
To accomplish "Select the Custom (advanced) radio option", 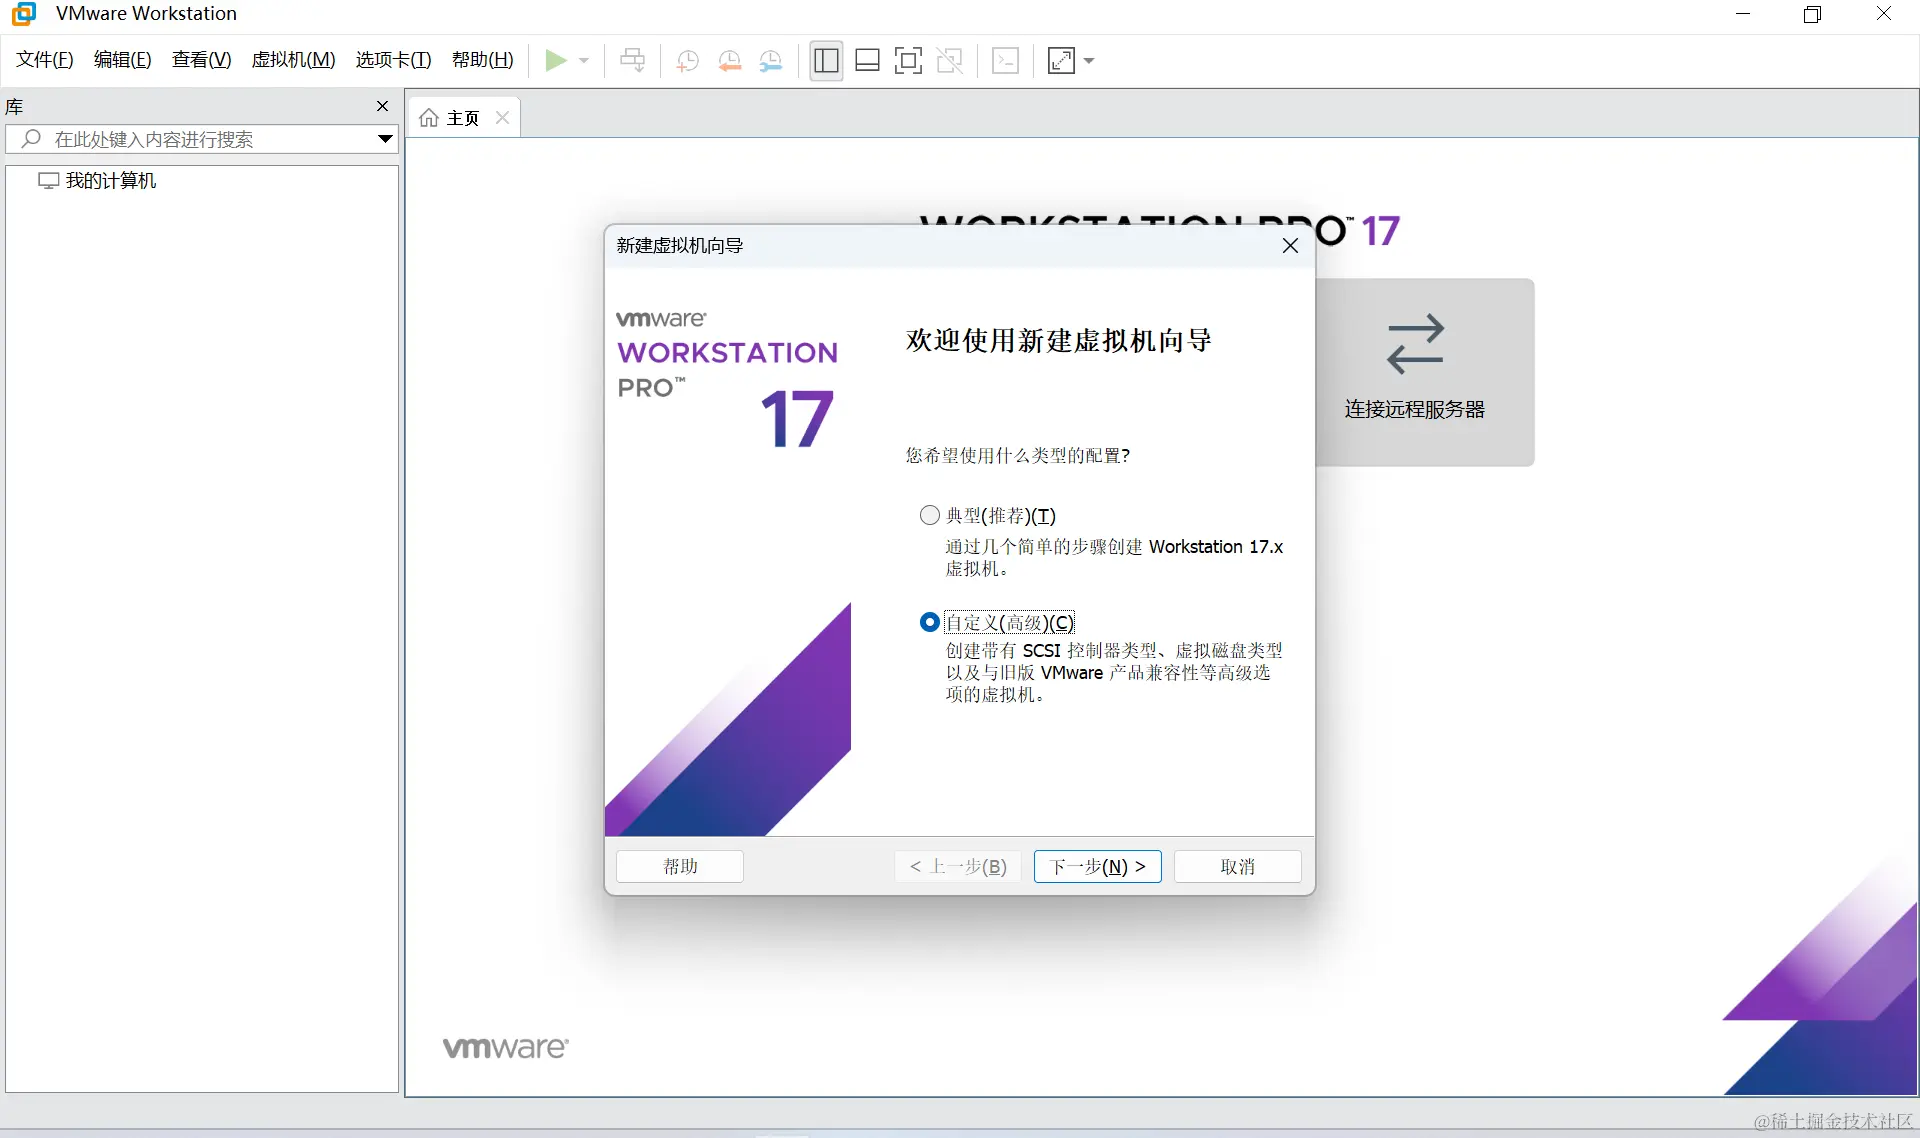I will point(930,622).
